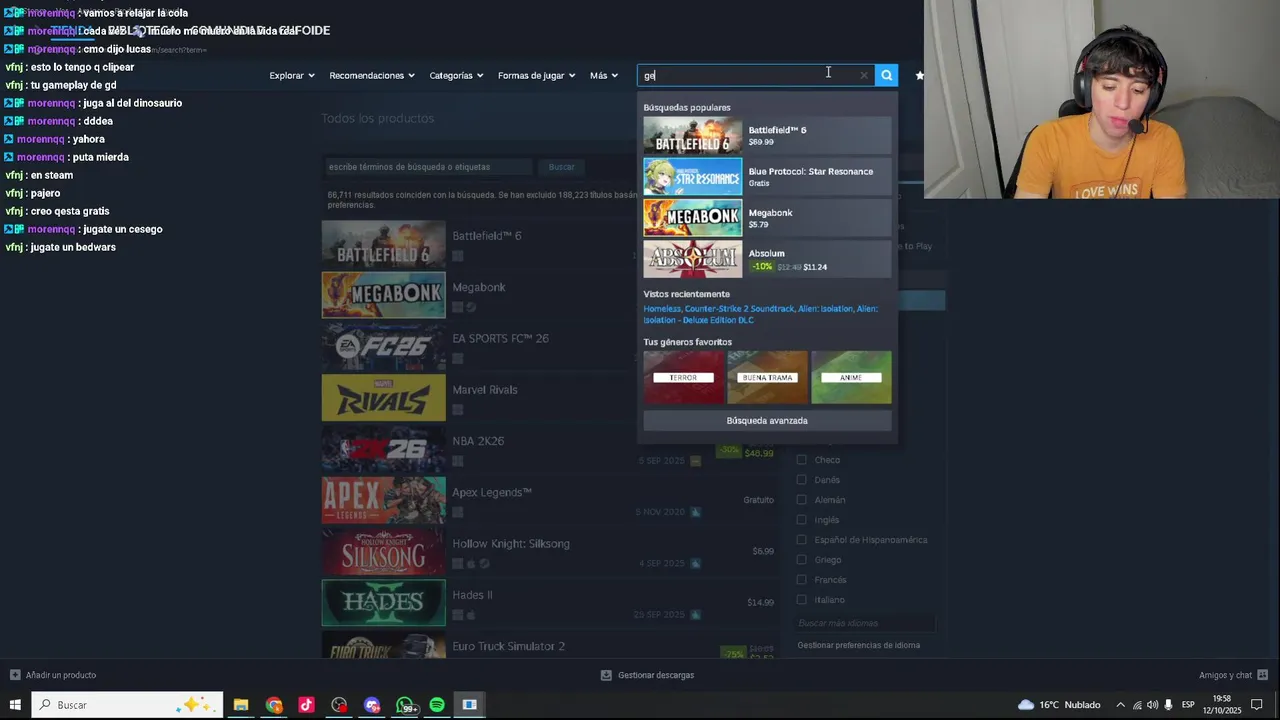Tick the Griego language checkbox
The width and height of the screenshot is (1280, 720).
(801, 560)
